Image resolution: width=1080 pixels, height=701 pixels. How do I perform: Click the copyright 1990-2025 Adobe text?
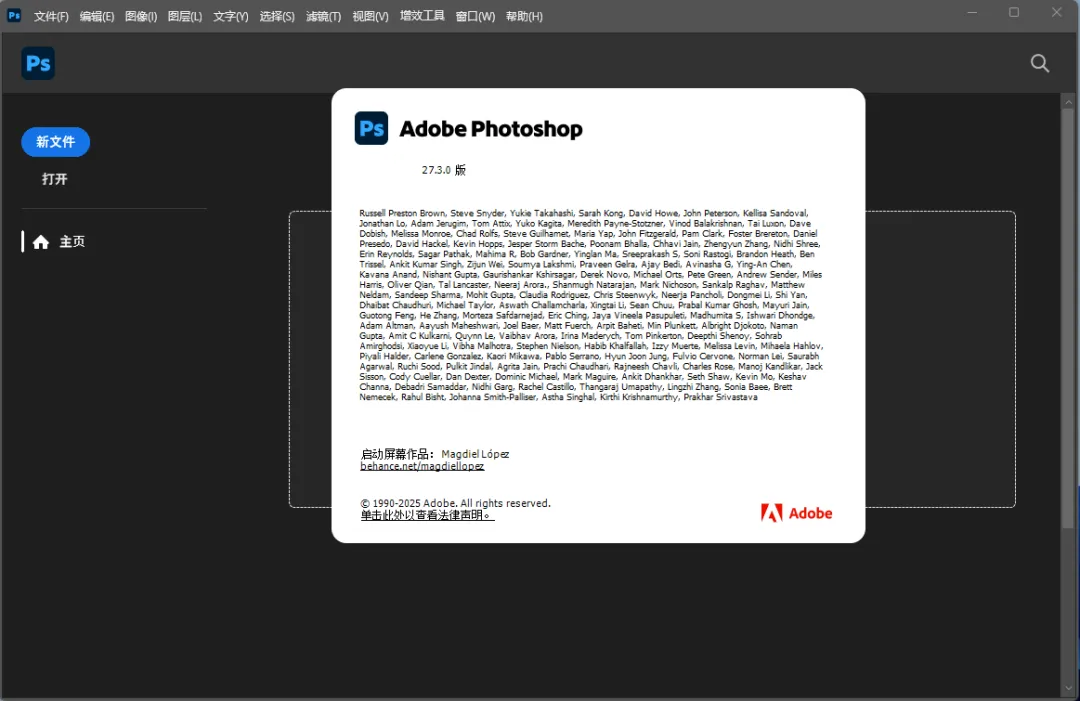(x=455, y=503)
